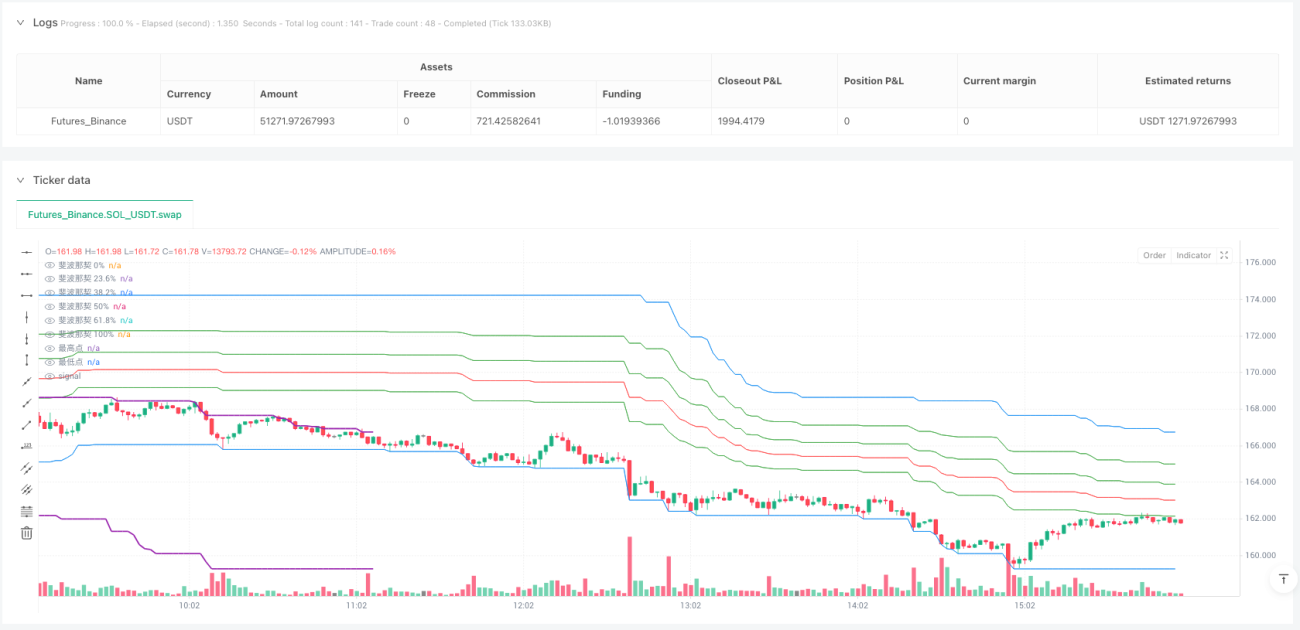Toggle visibility of 最高点 indicator
Image resolution: width=1300 pixels, height=630 pixels.
(x=50, y=348)
